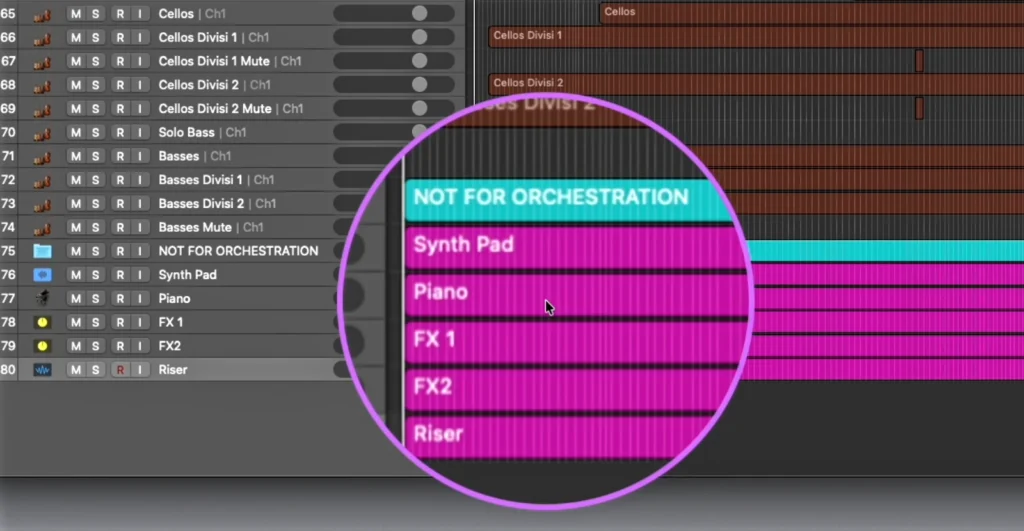
Task: Record-enable the Cellos Divisi 1 Mute track
Action: click(120, 61)
